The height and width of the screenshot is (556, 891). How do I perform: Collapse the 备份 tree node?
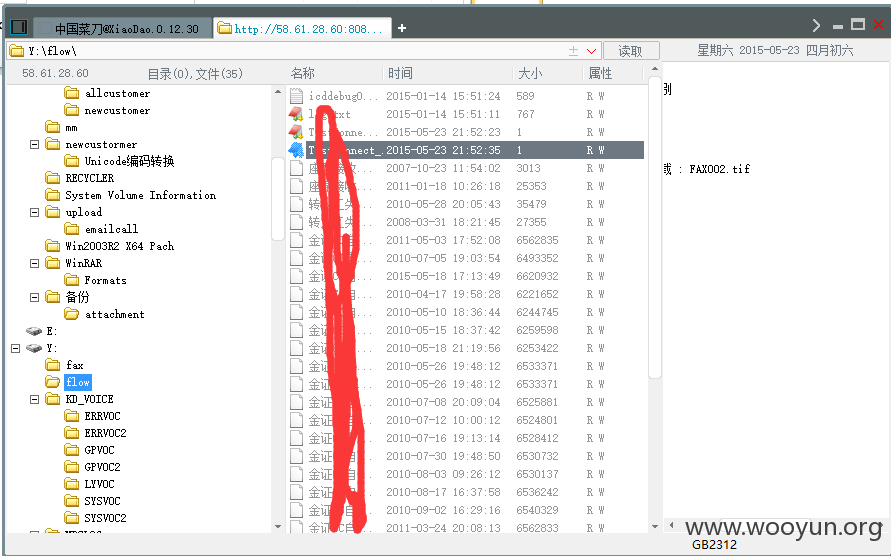pyautogui.click(x=34, y=297)
